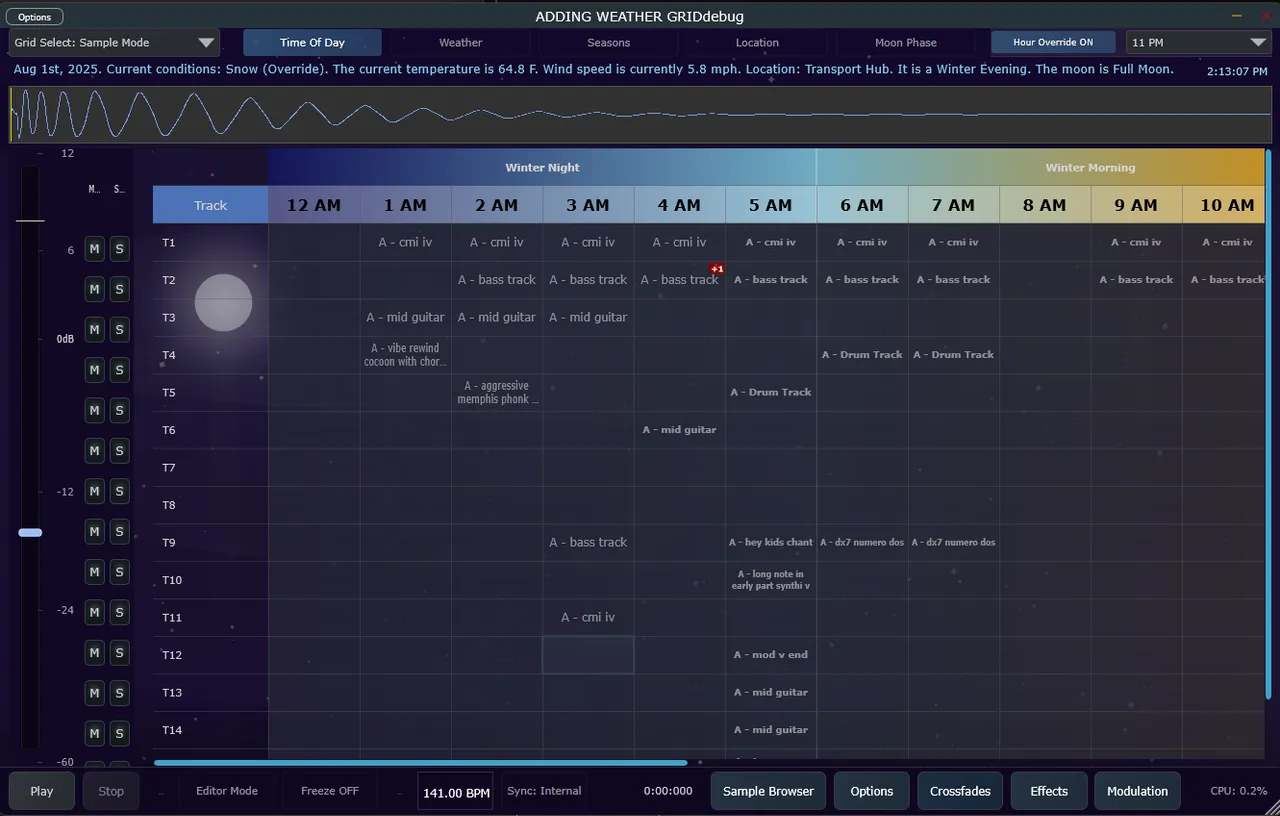
Task: Solo the topmost track using its S button
Action: [119, 249]
